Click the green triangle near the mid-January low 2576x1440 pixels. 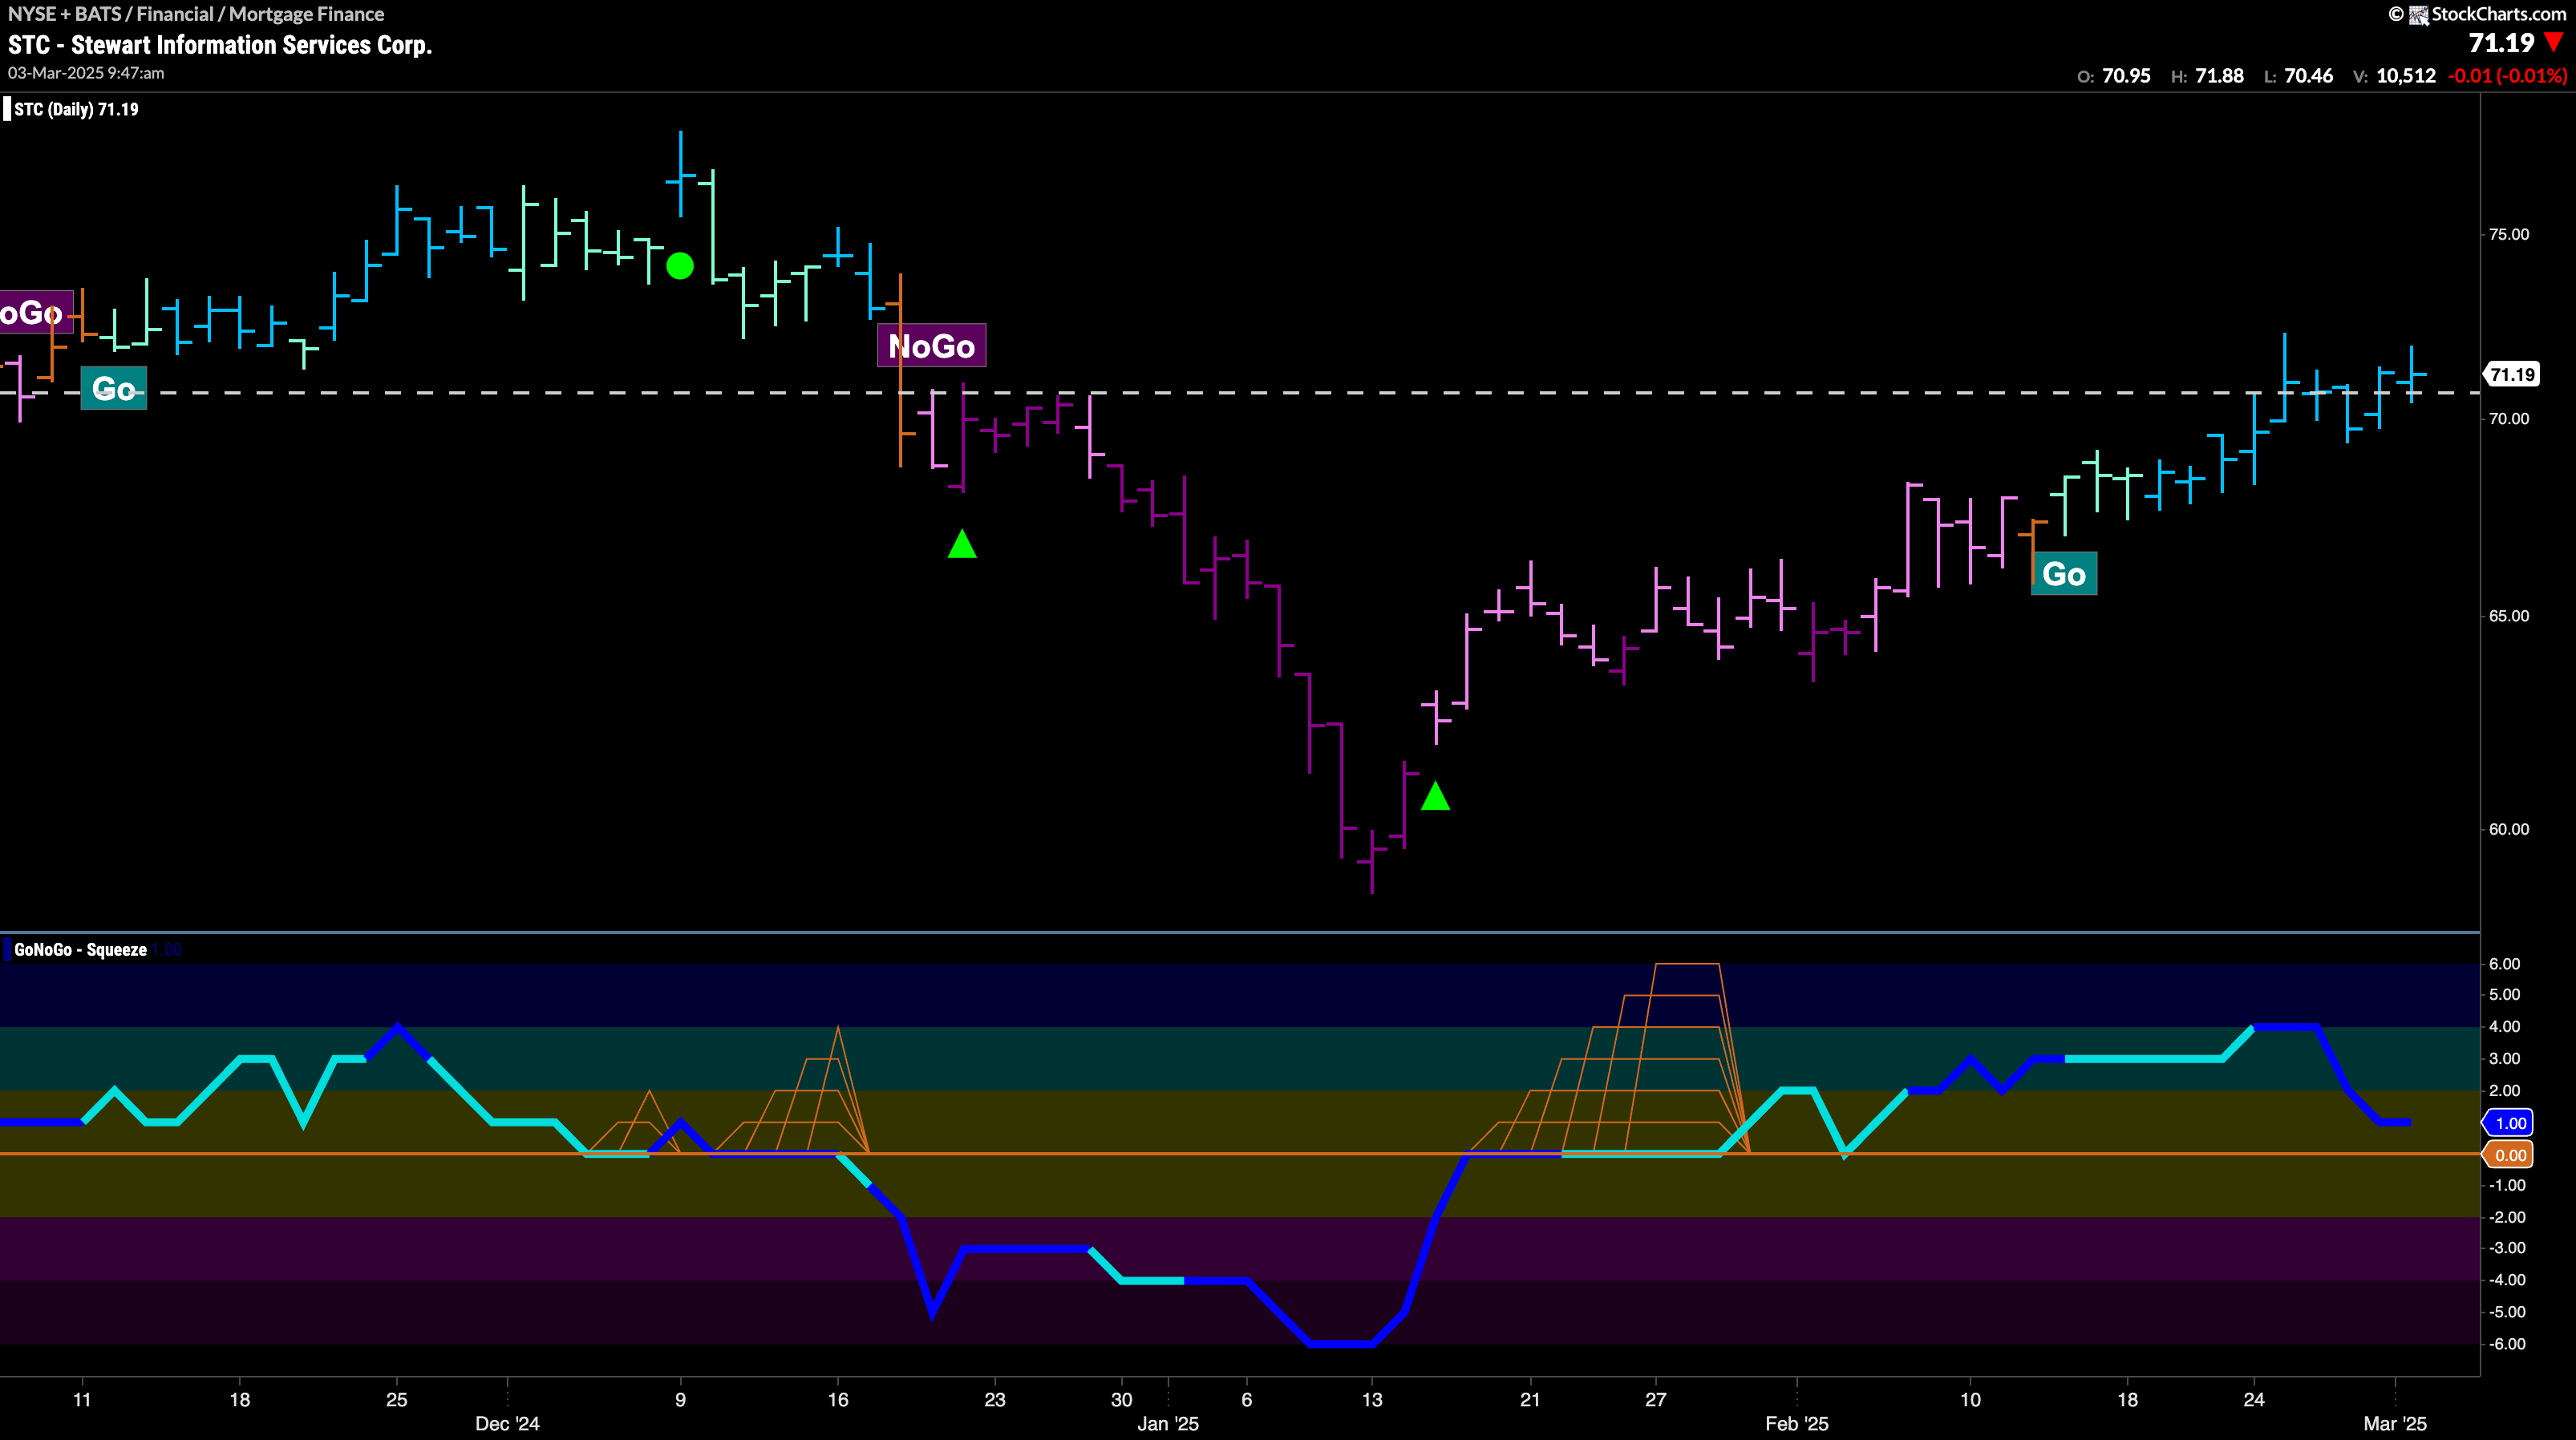(1435, 796)
